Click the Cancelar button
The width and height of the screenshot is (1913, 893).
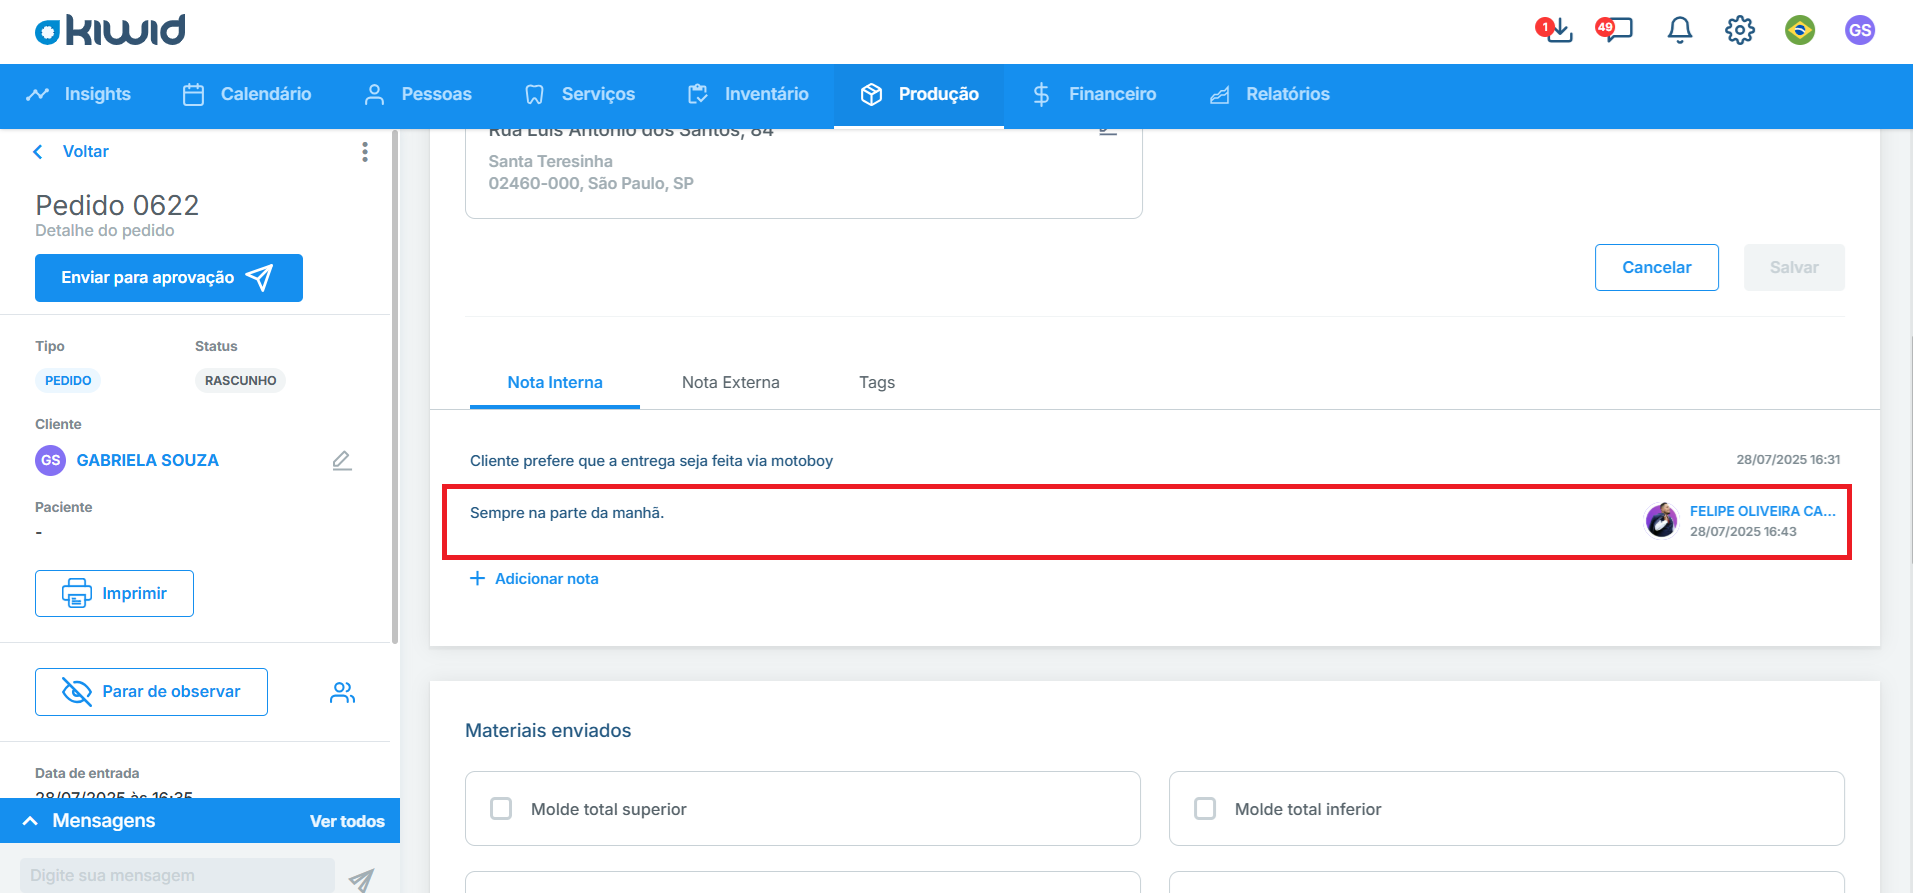pos(1657,267)
